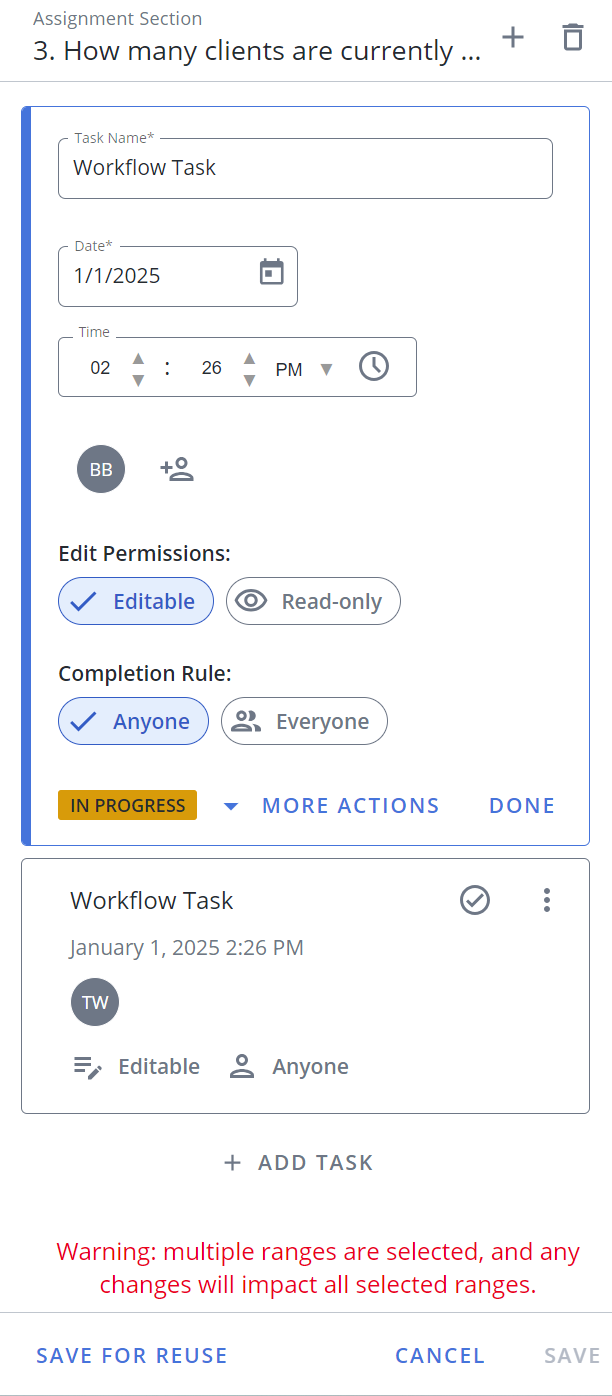The image size is (612, 1396).
Task: Expand the AM/PM dropdown arrow
Action: point(326,369)
